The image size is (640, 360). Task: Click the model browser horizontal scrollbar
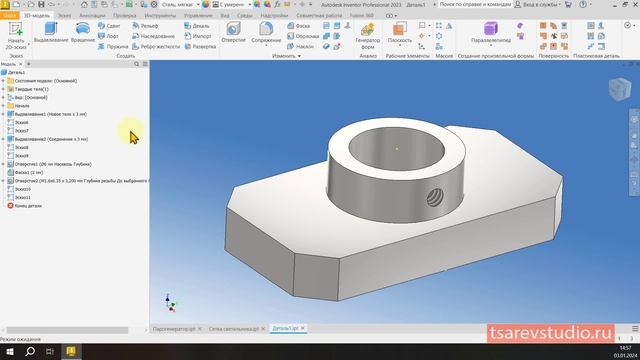coord(67,330)
